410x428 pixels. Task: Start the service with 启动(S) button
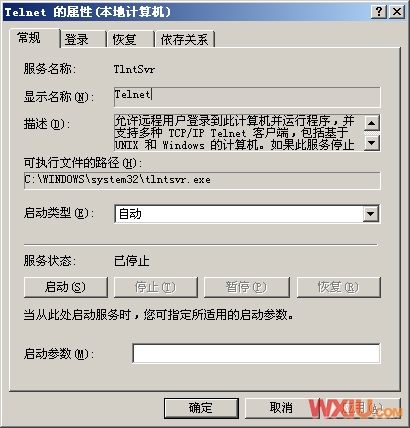pyautogui.click(x=66, y=287)
